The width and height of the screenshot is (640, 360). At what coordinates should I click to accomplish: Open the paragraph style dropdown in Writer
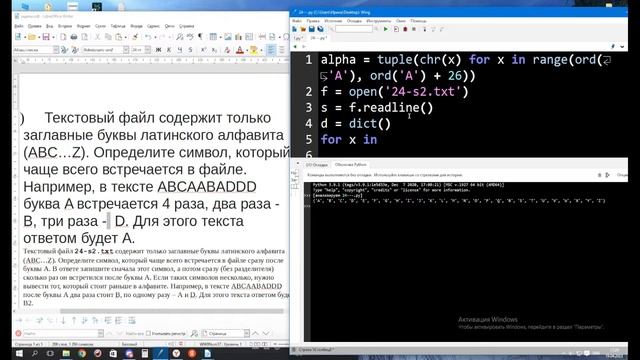[56, 50]
